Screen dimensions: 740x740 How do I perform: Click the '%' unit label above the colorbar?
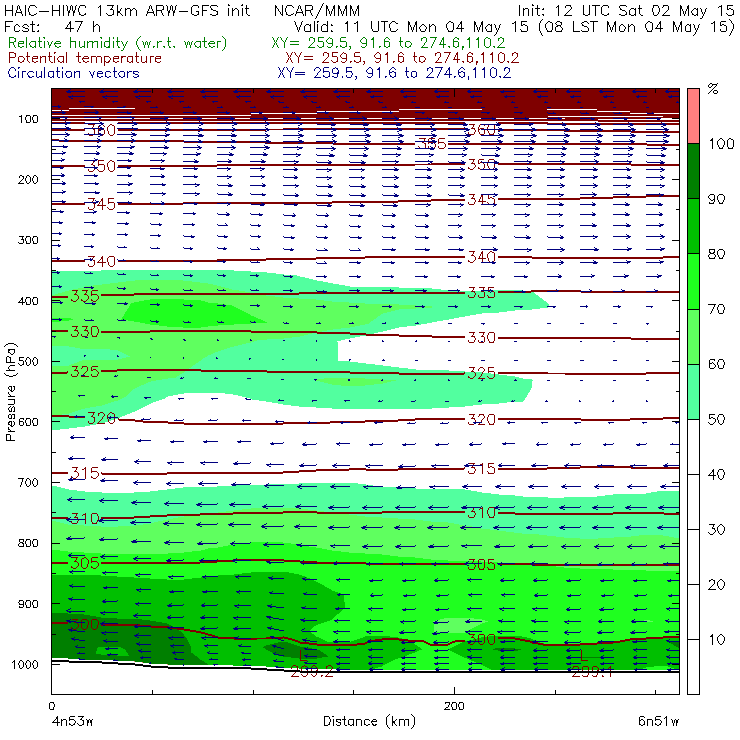(x=713, y=89)
